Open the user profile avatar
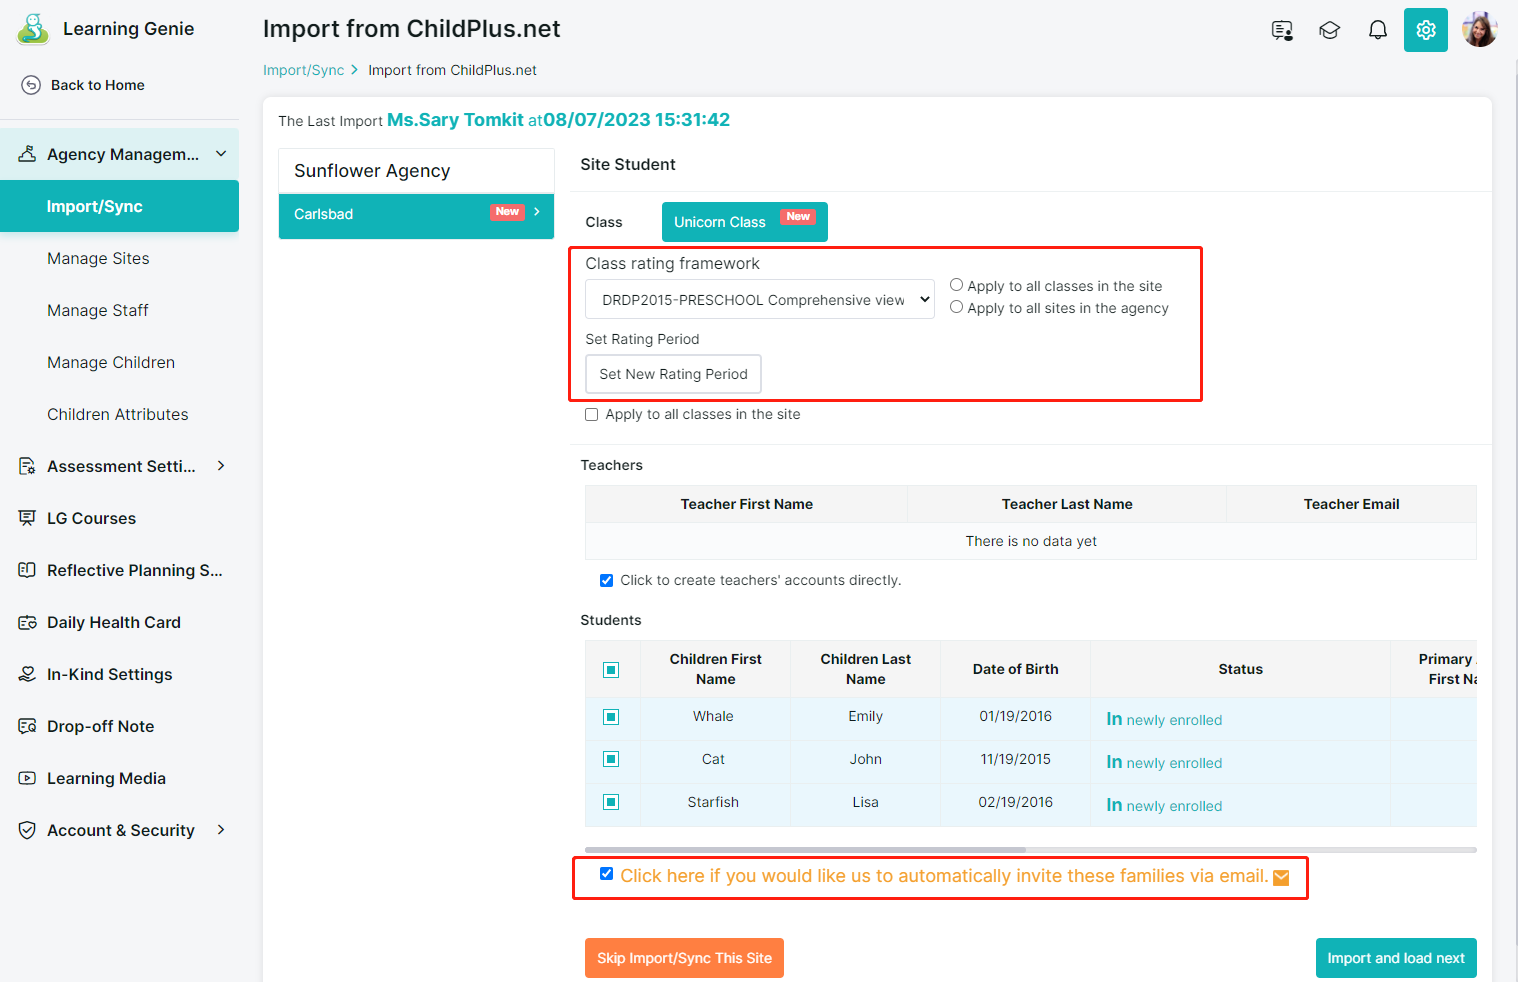This screenshot has height=982, width=1518. [x=1479, y=30]
